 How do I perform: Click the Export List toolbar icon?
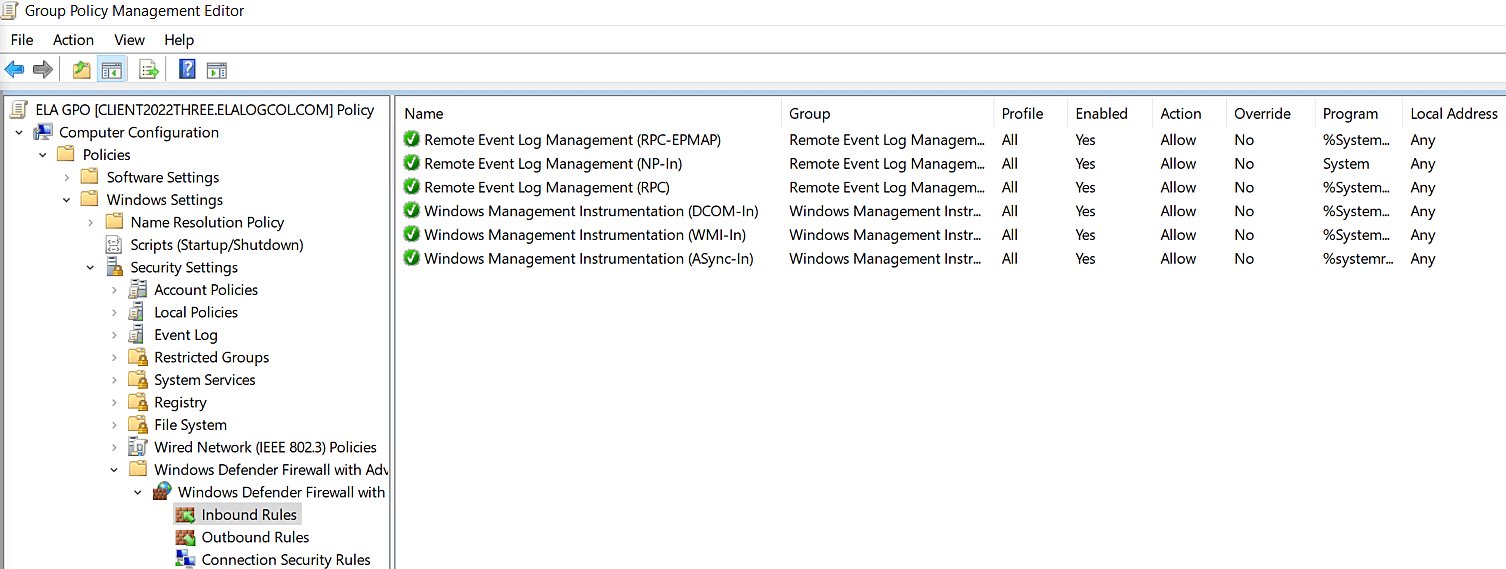coord(149,69)
